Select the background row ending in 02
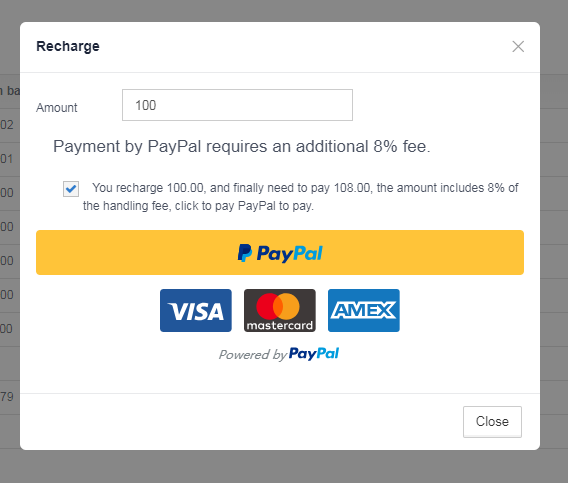 (10, 125)
